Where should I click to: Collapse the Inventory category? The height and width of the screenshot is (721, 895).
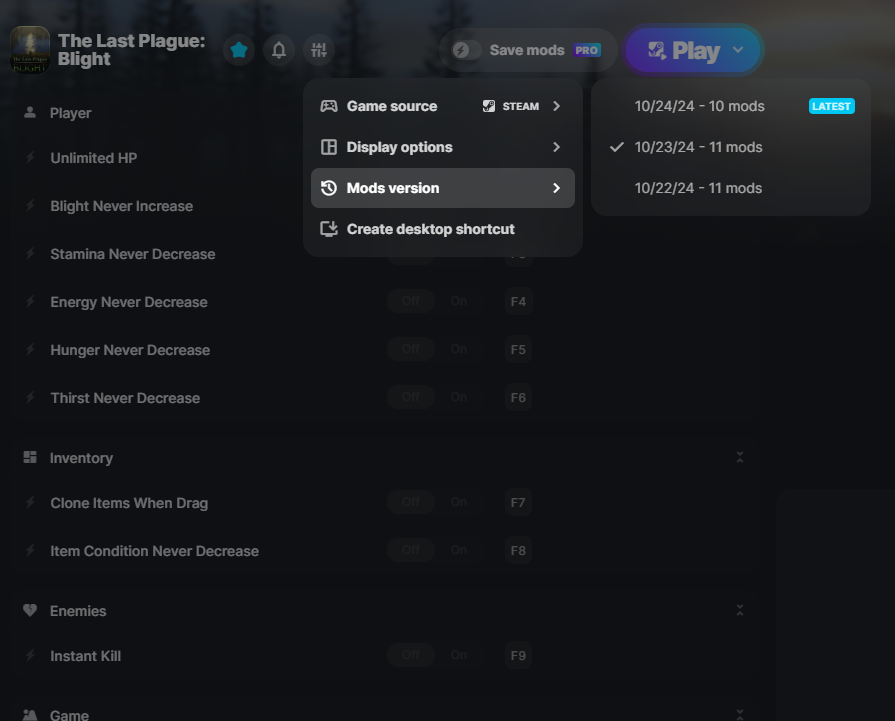pyautogui.click(x=740, y=457)
